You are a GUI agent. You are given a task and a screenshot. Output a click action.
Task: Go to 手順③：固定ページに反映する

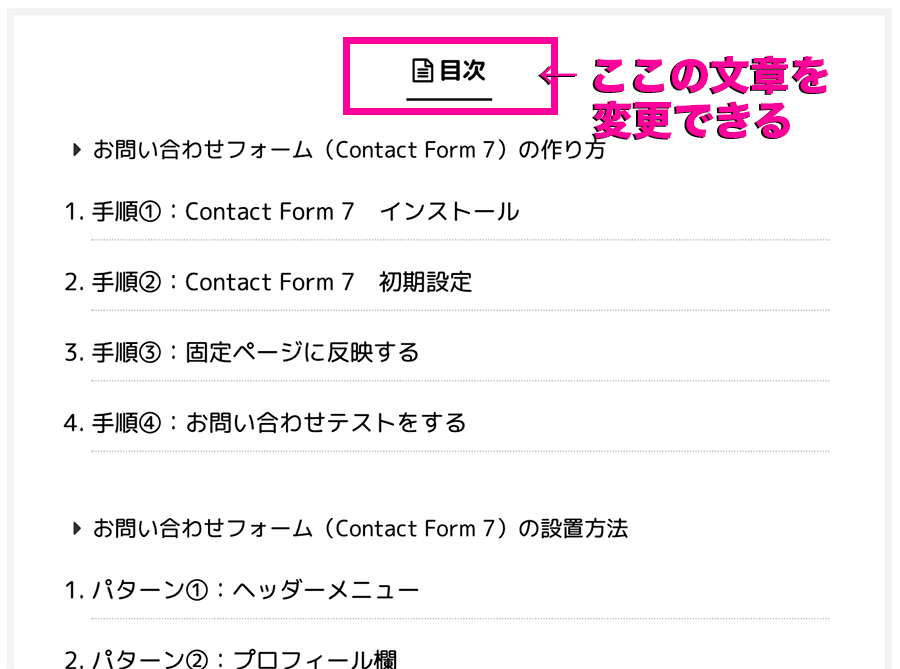[x=255, y=353]
